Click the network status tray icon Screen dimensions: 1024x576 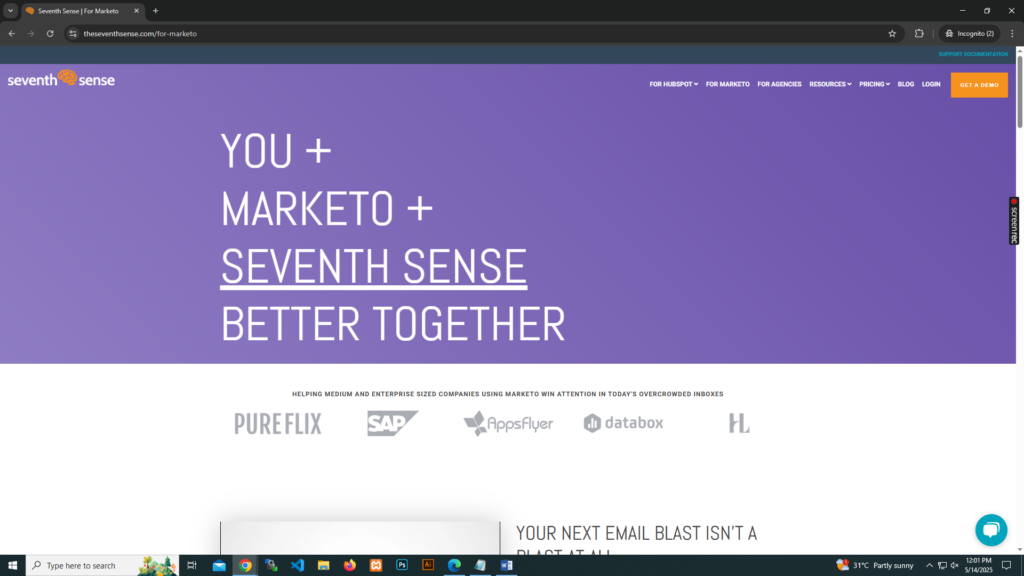[942, 566]
